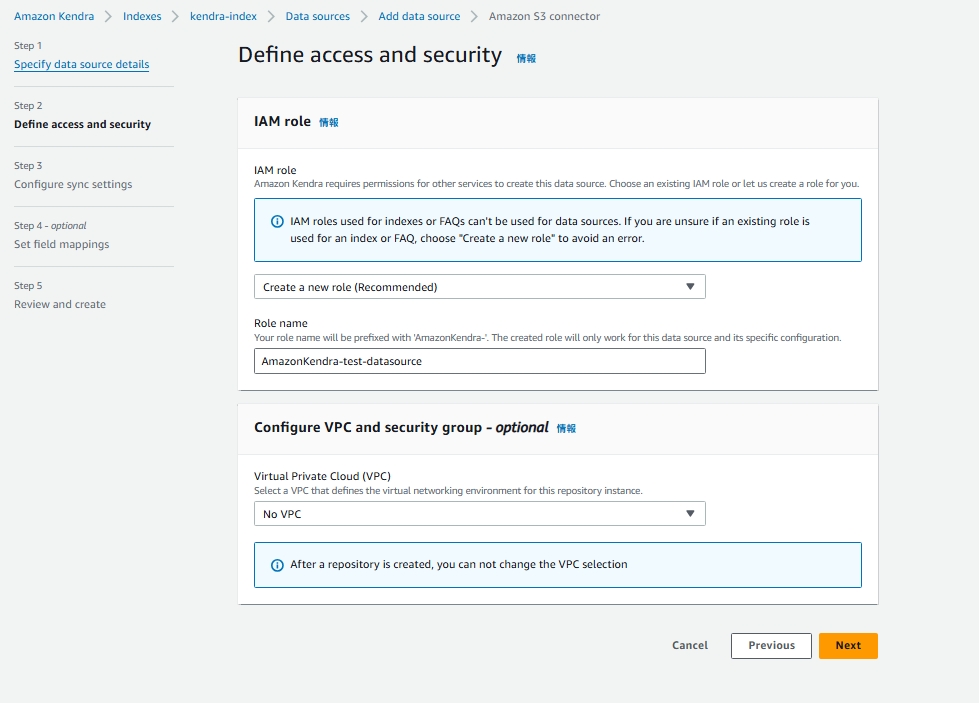Select the 'Configure sync settings' step
Screen dimensions: 979x703
73,185
